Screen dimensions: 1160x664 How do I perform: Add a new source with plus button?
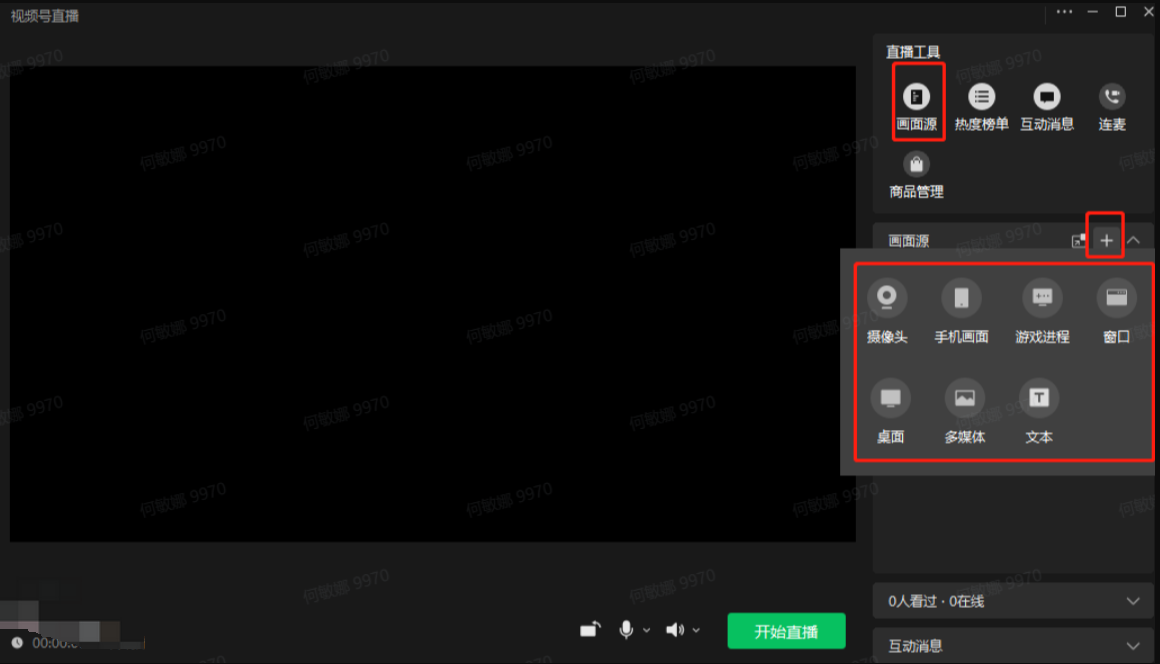(1106, 240)
